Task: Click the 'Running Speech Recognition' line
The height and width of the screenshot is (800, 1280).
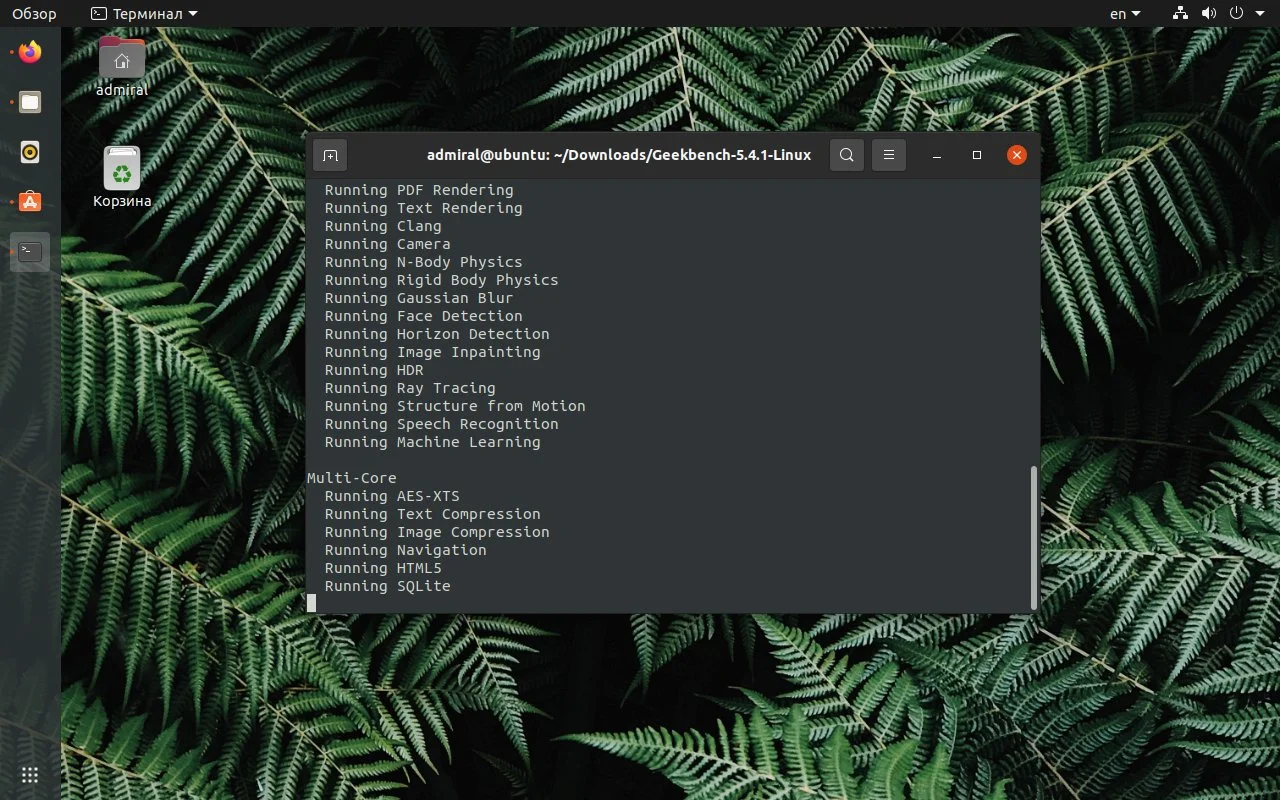Action: point(442,424)
